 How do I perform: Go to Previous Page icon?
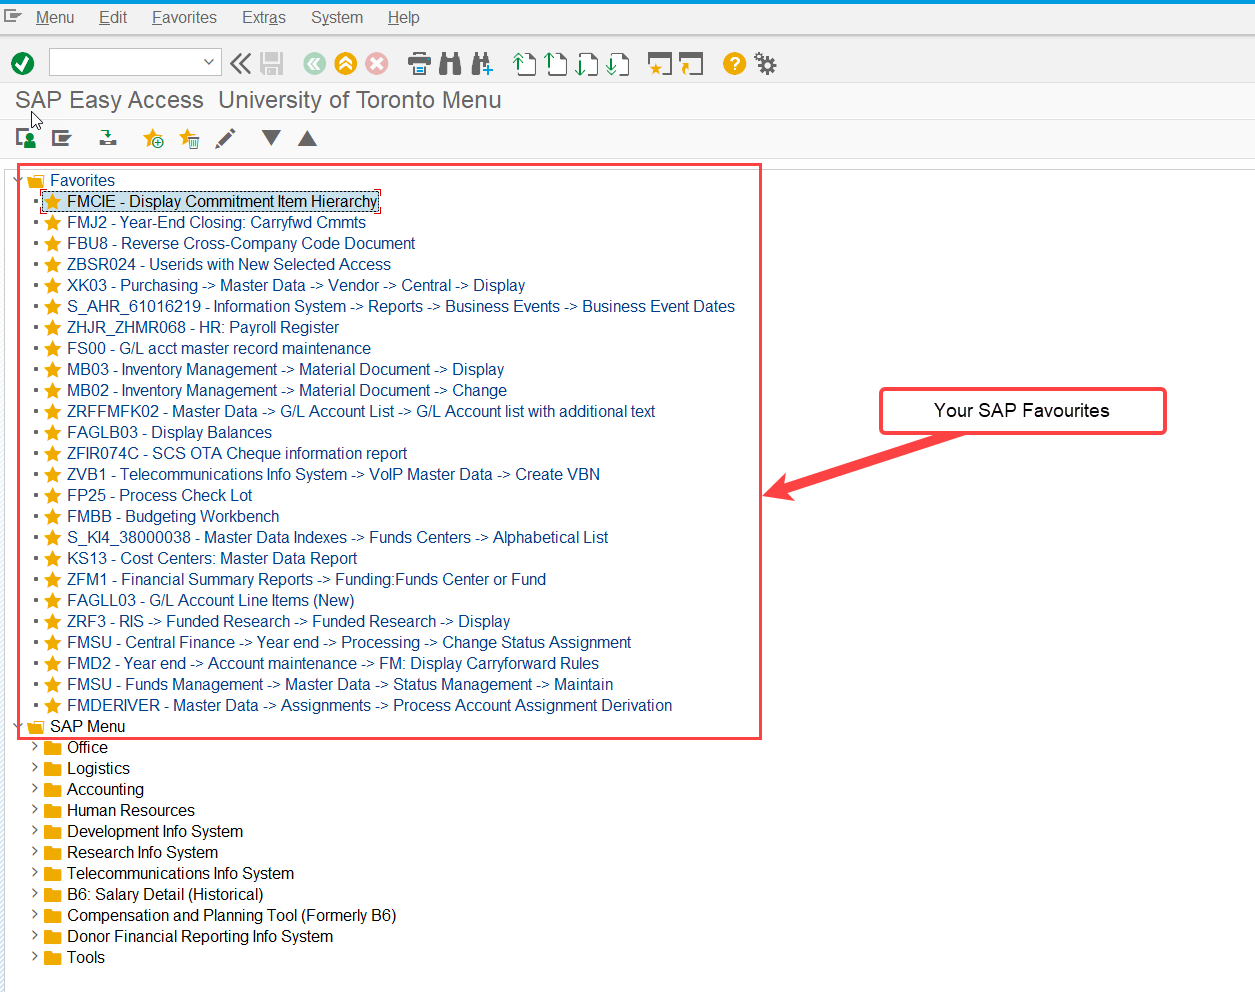point(556,64)
